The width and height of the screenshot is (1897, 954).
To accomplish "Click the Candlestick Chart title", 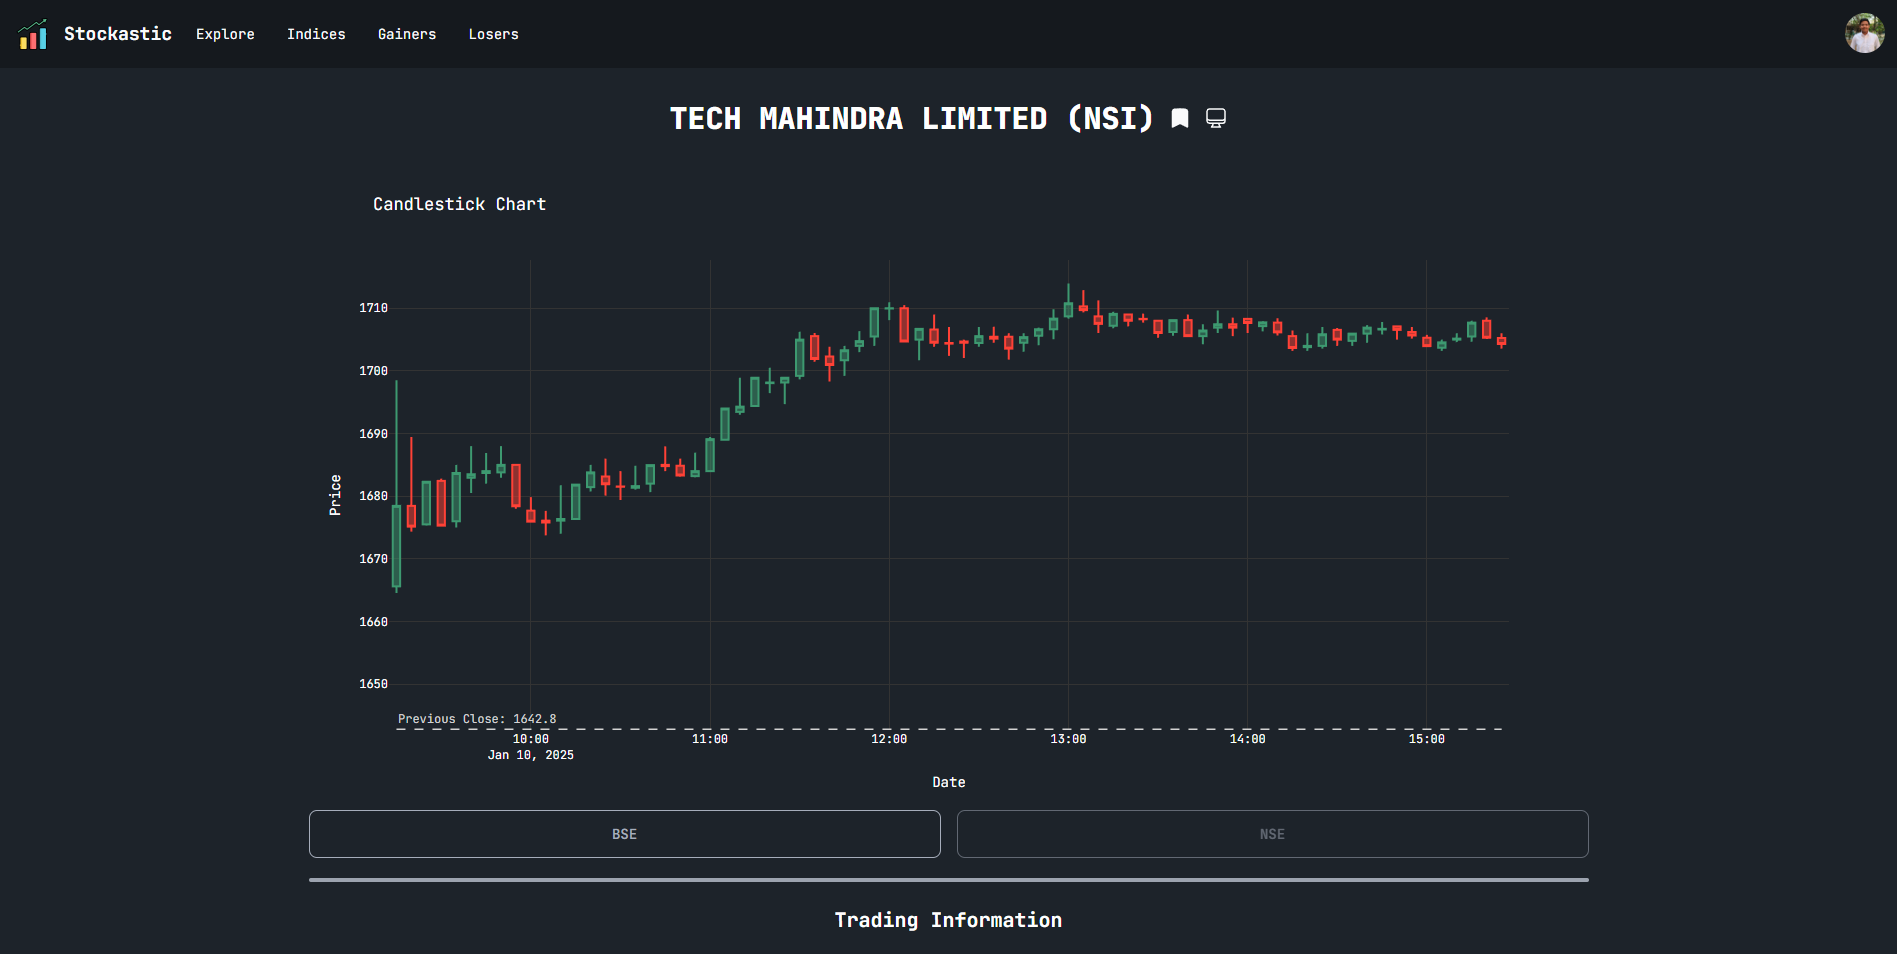I will [x=460, y=204].
